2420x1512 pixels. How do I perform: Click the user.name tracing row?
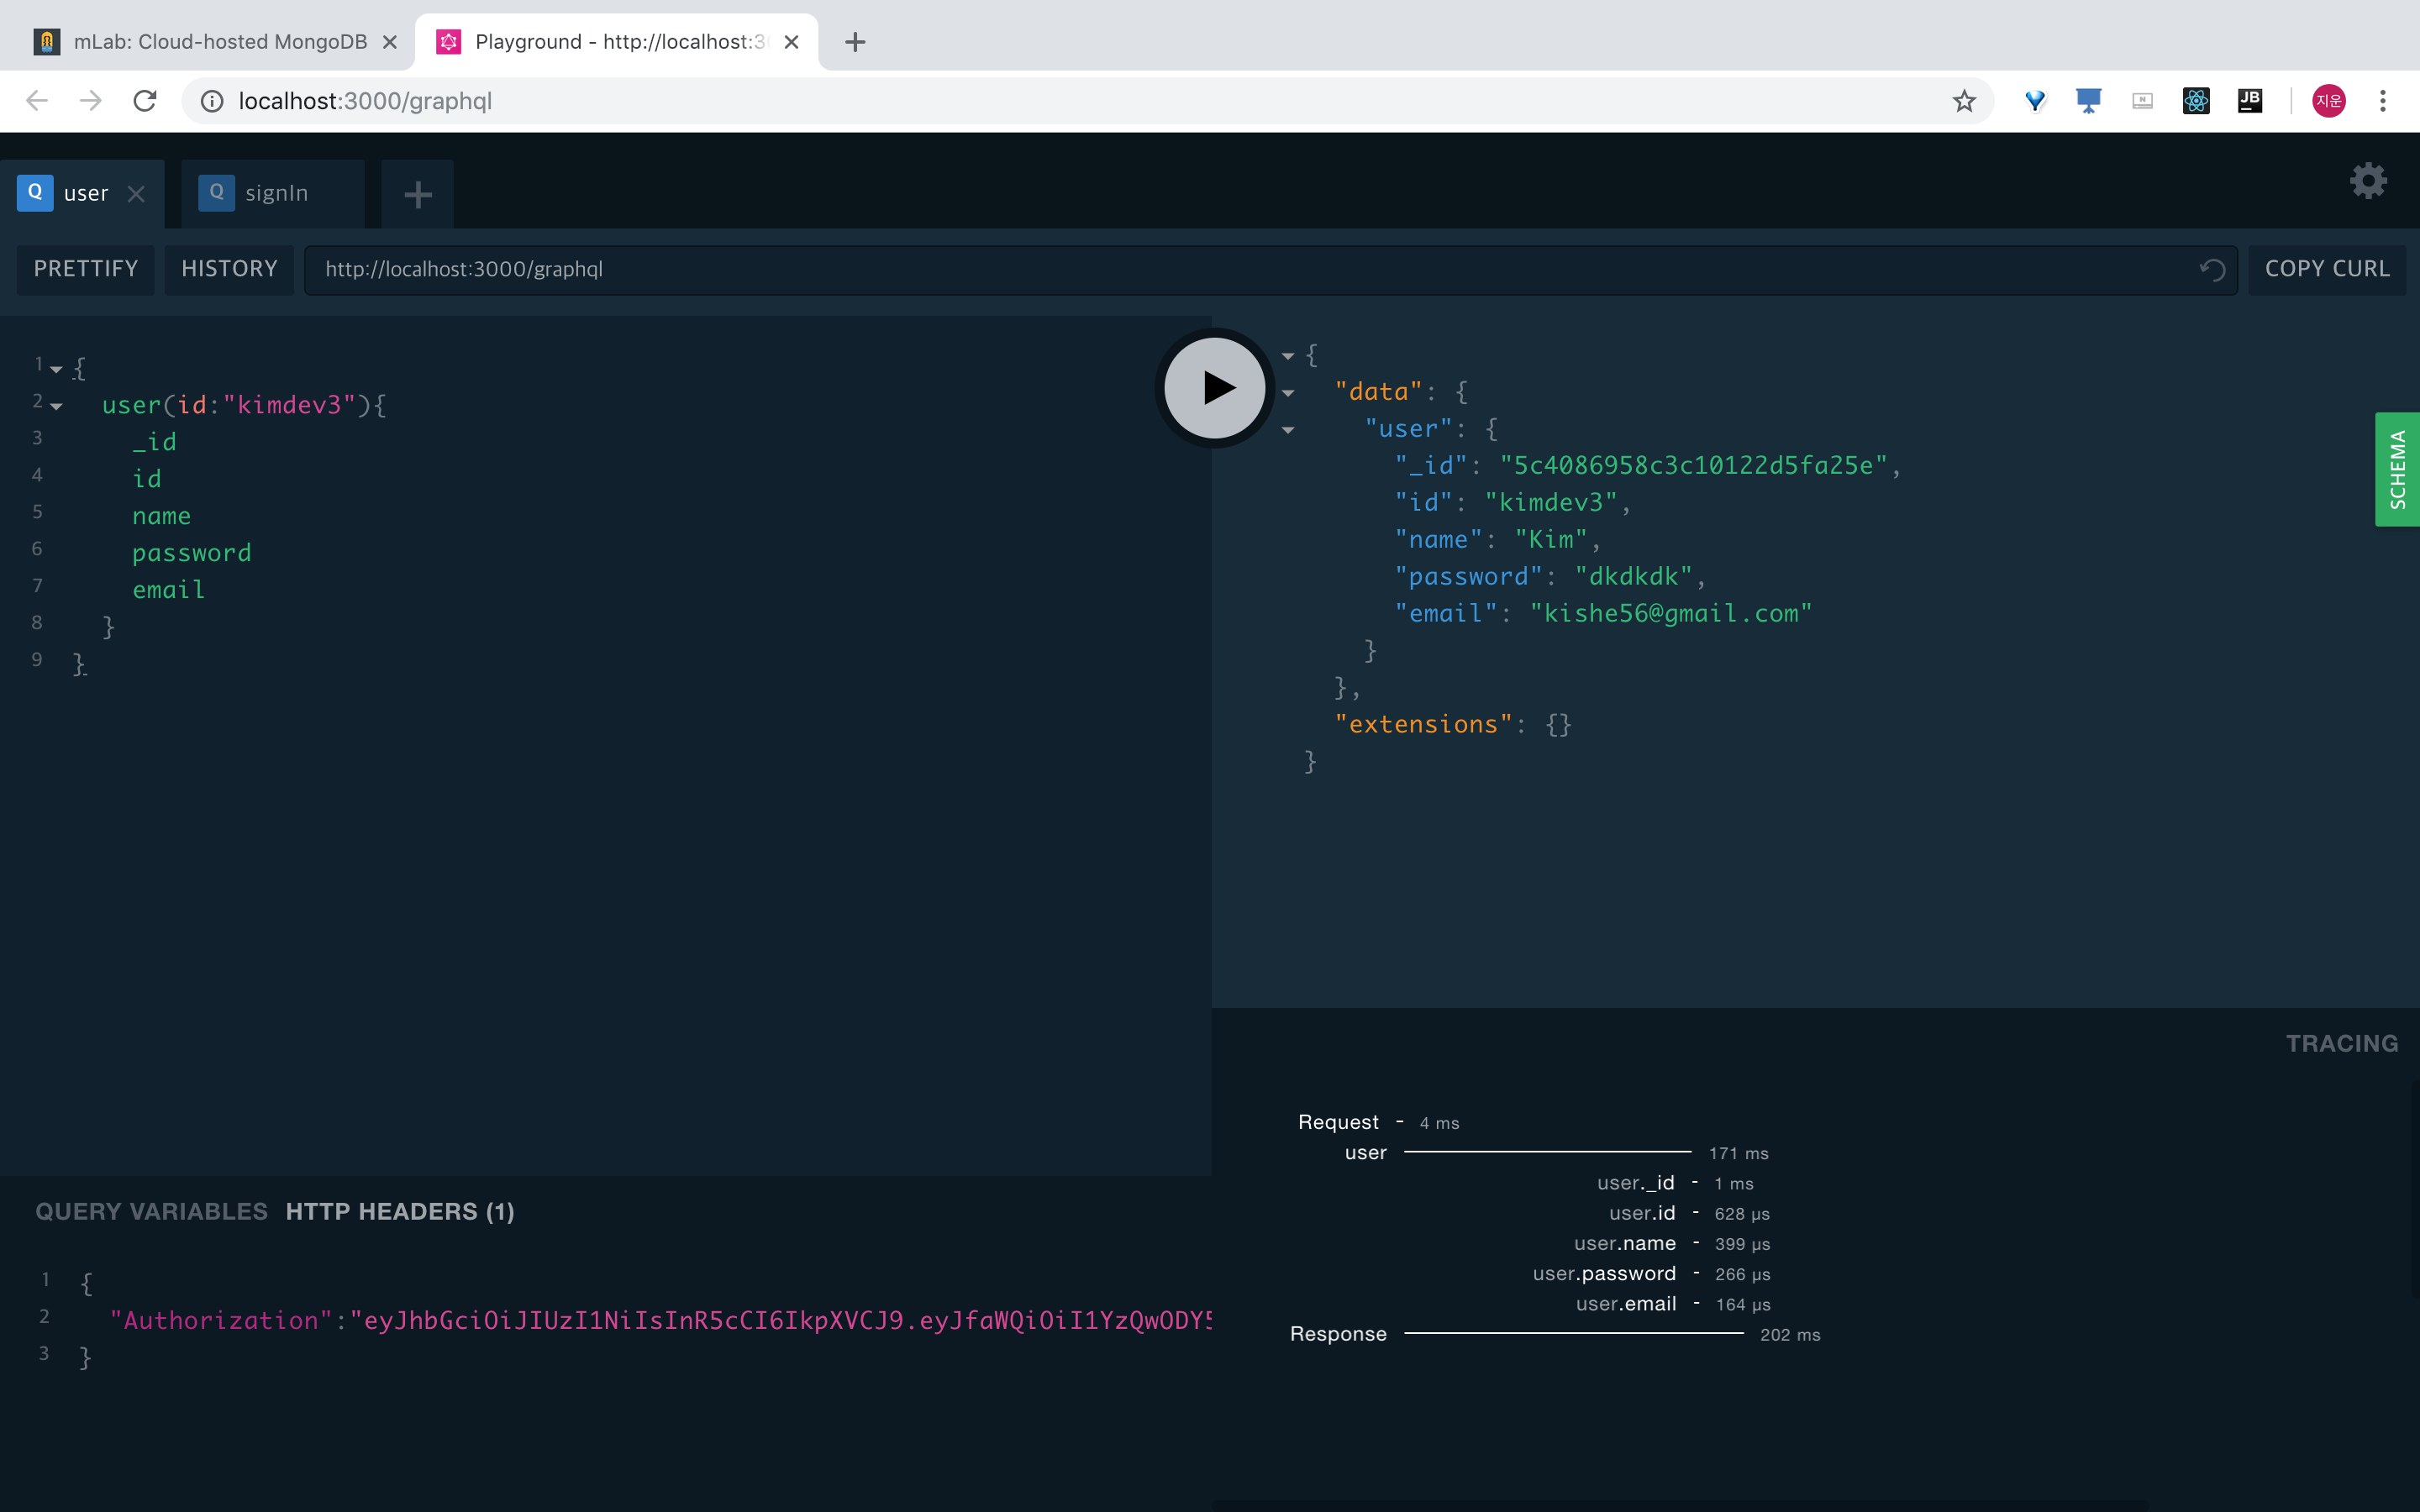(x=1671, y=1244)
